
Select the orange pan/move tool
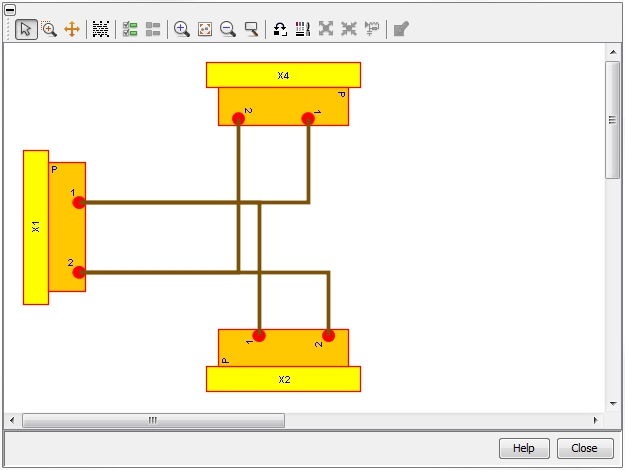pos(72,29)
